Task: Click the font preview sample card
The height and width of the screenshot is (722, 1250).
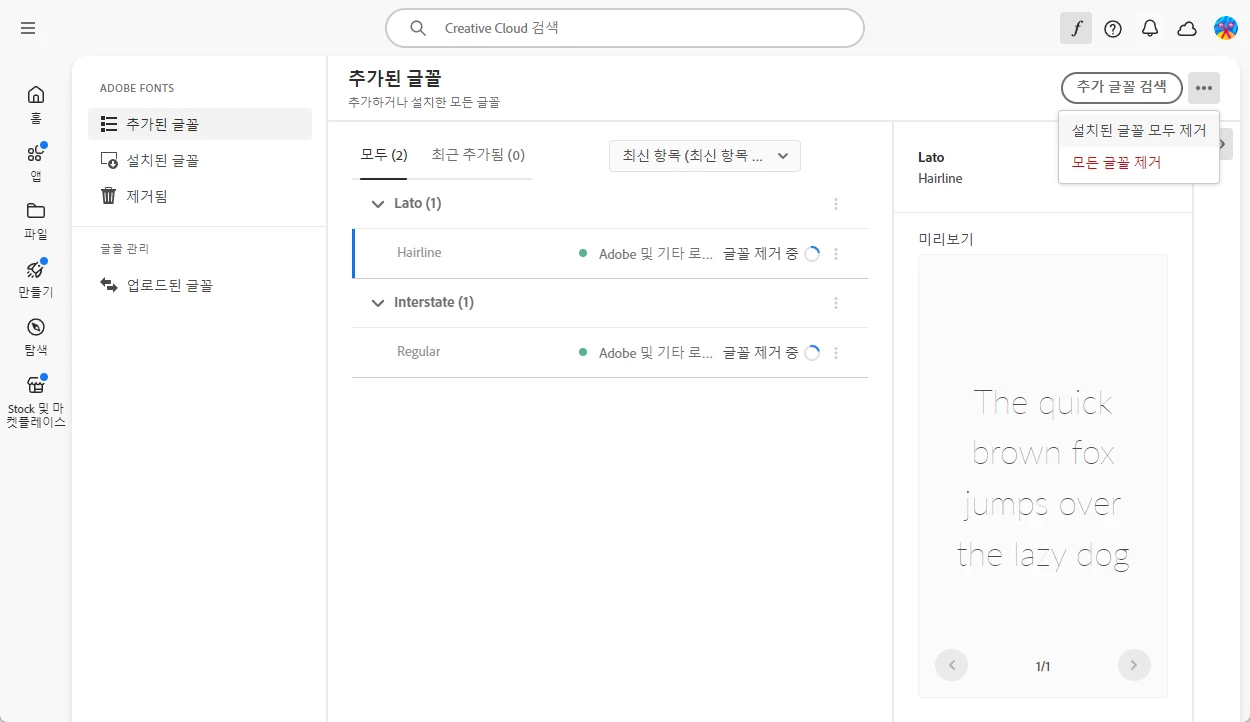Action: (1043, 476)
